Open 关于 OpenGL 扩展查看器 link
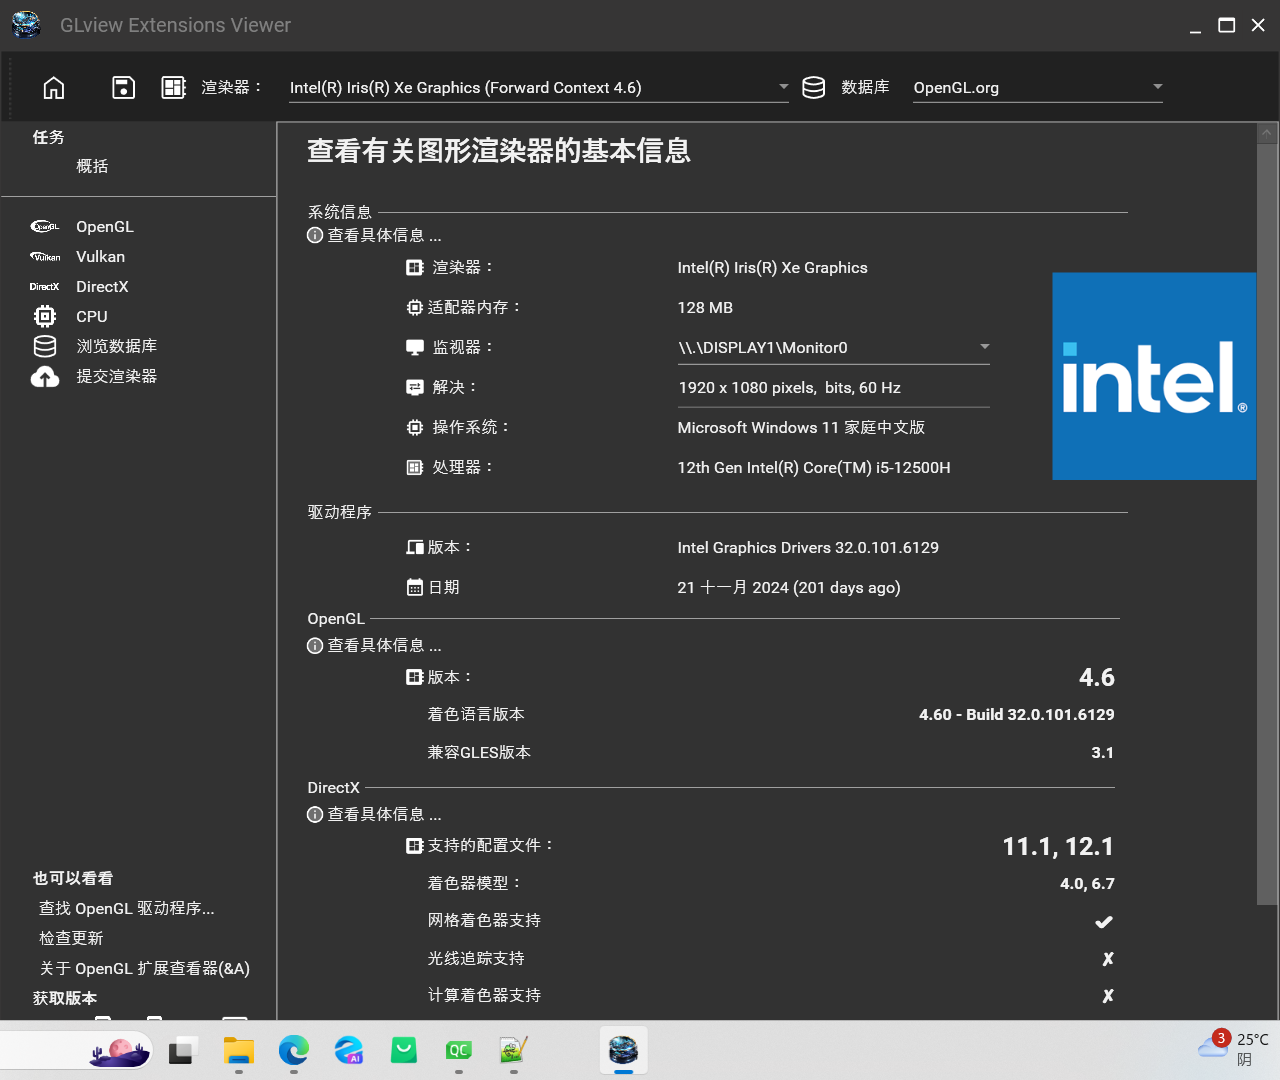Screen dimensions: 1280x1080 click(x=145, y=969)
